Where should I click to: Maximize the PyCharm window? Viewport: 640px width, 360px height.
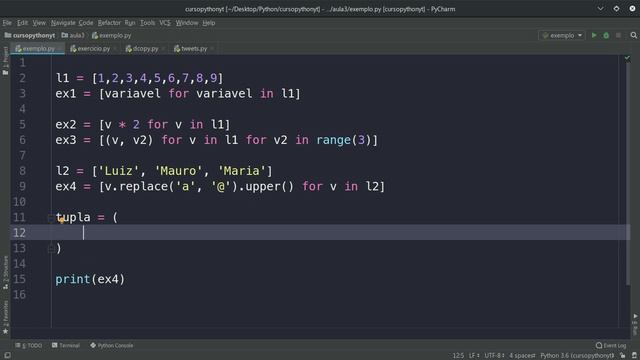point(616,9)
